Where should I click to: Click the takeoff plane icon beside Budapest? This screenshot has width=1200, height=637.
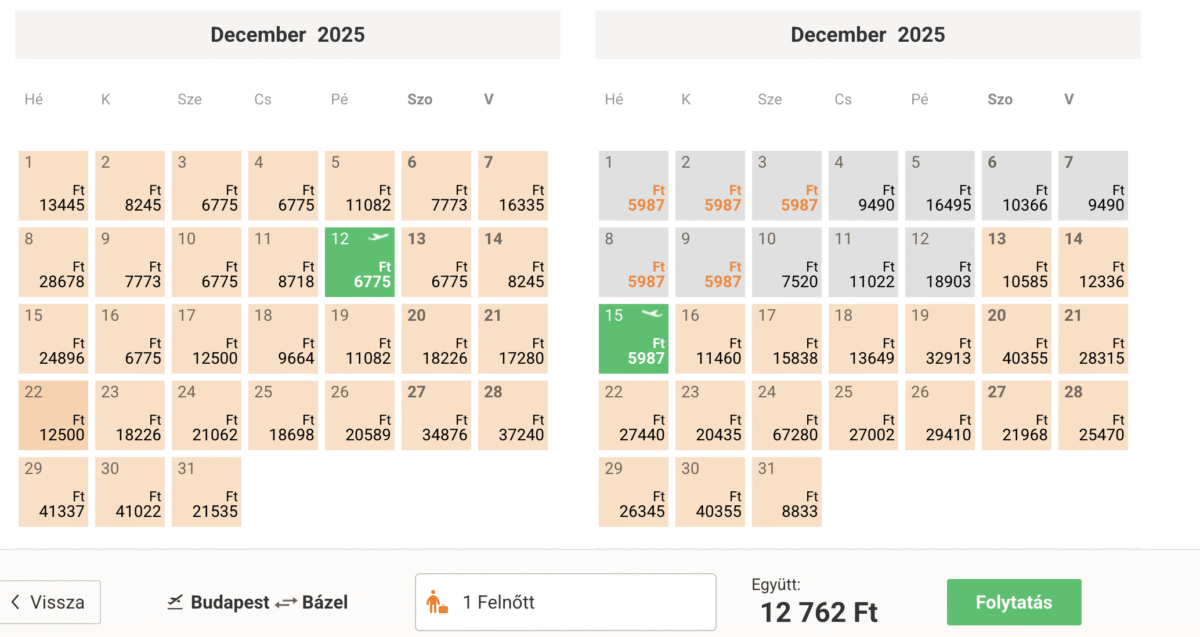tap(176, 601)
